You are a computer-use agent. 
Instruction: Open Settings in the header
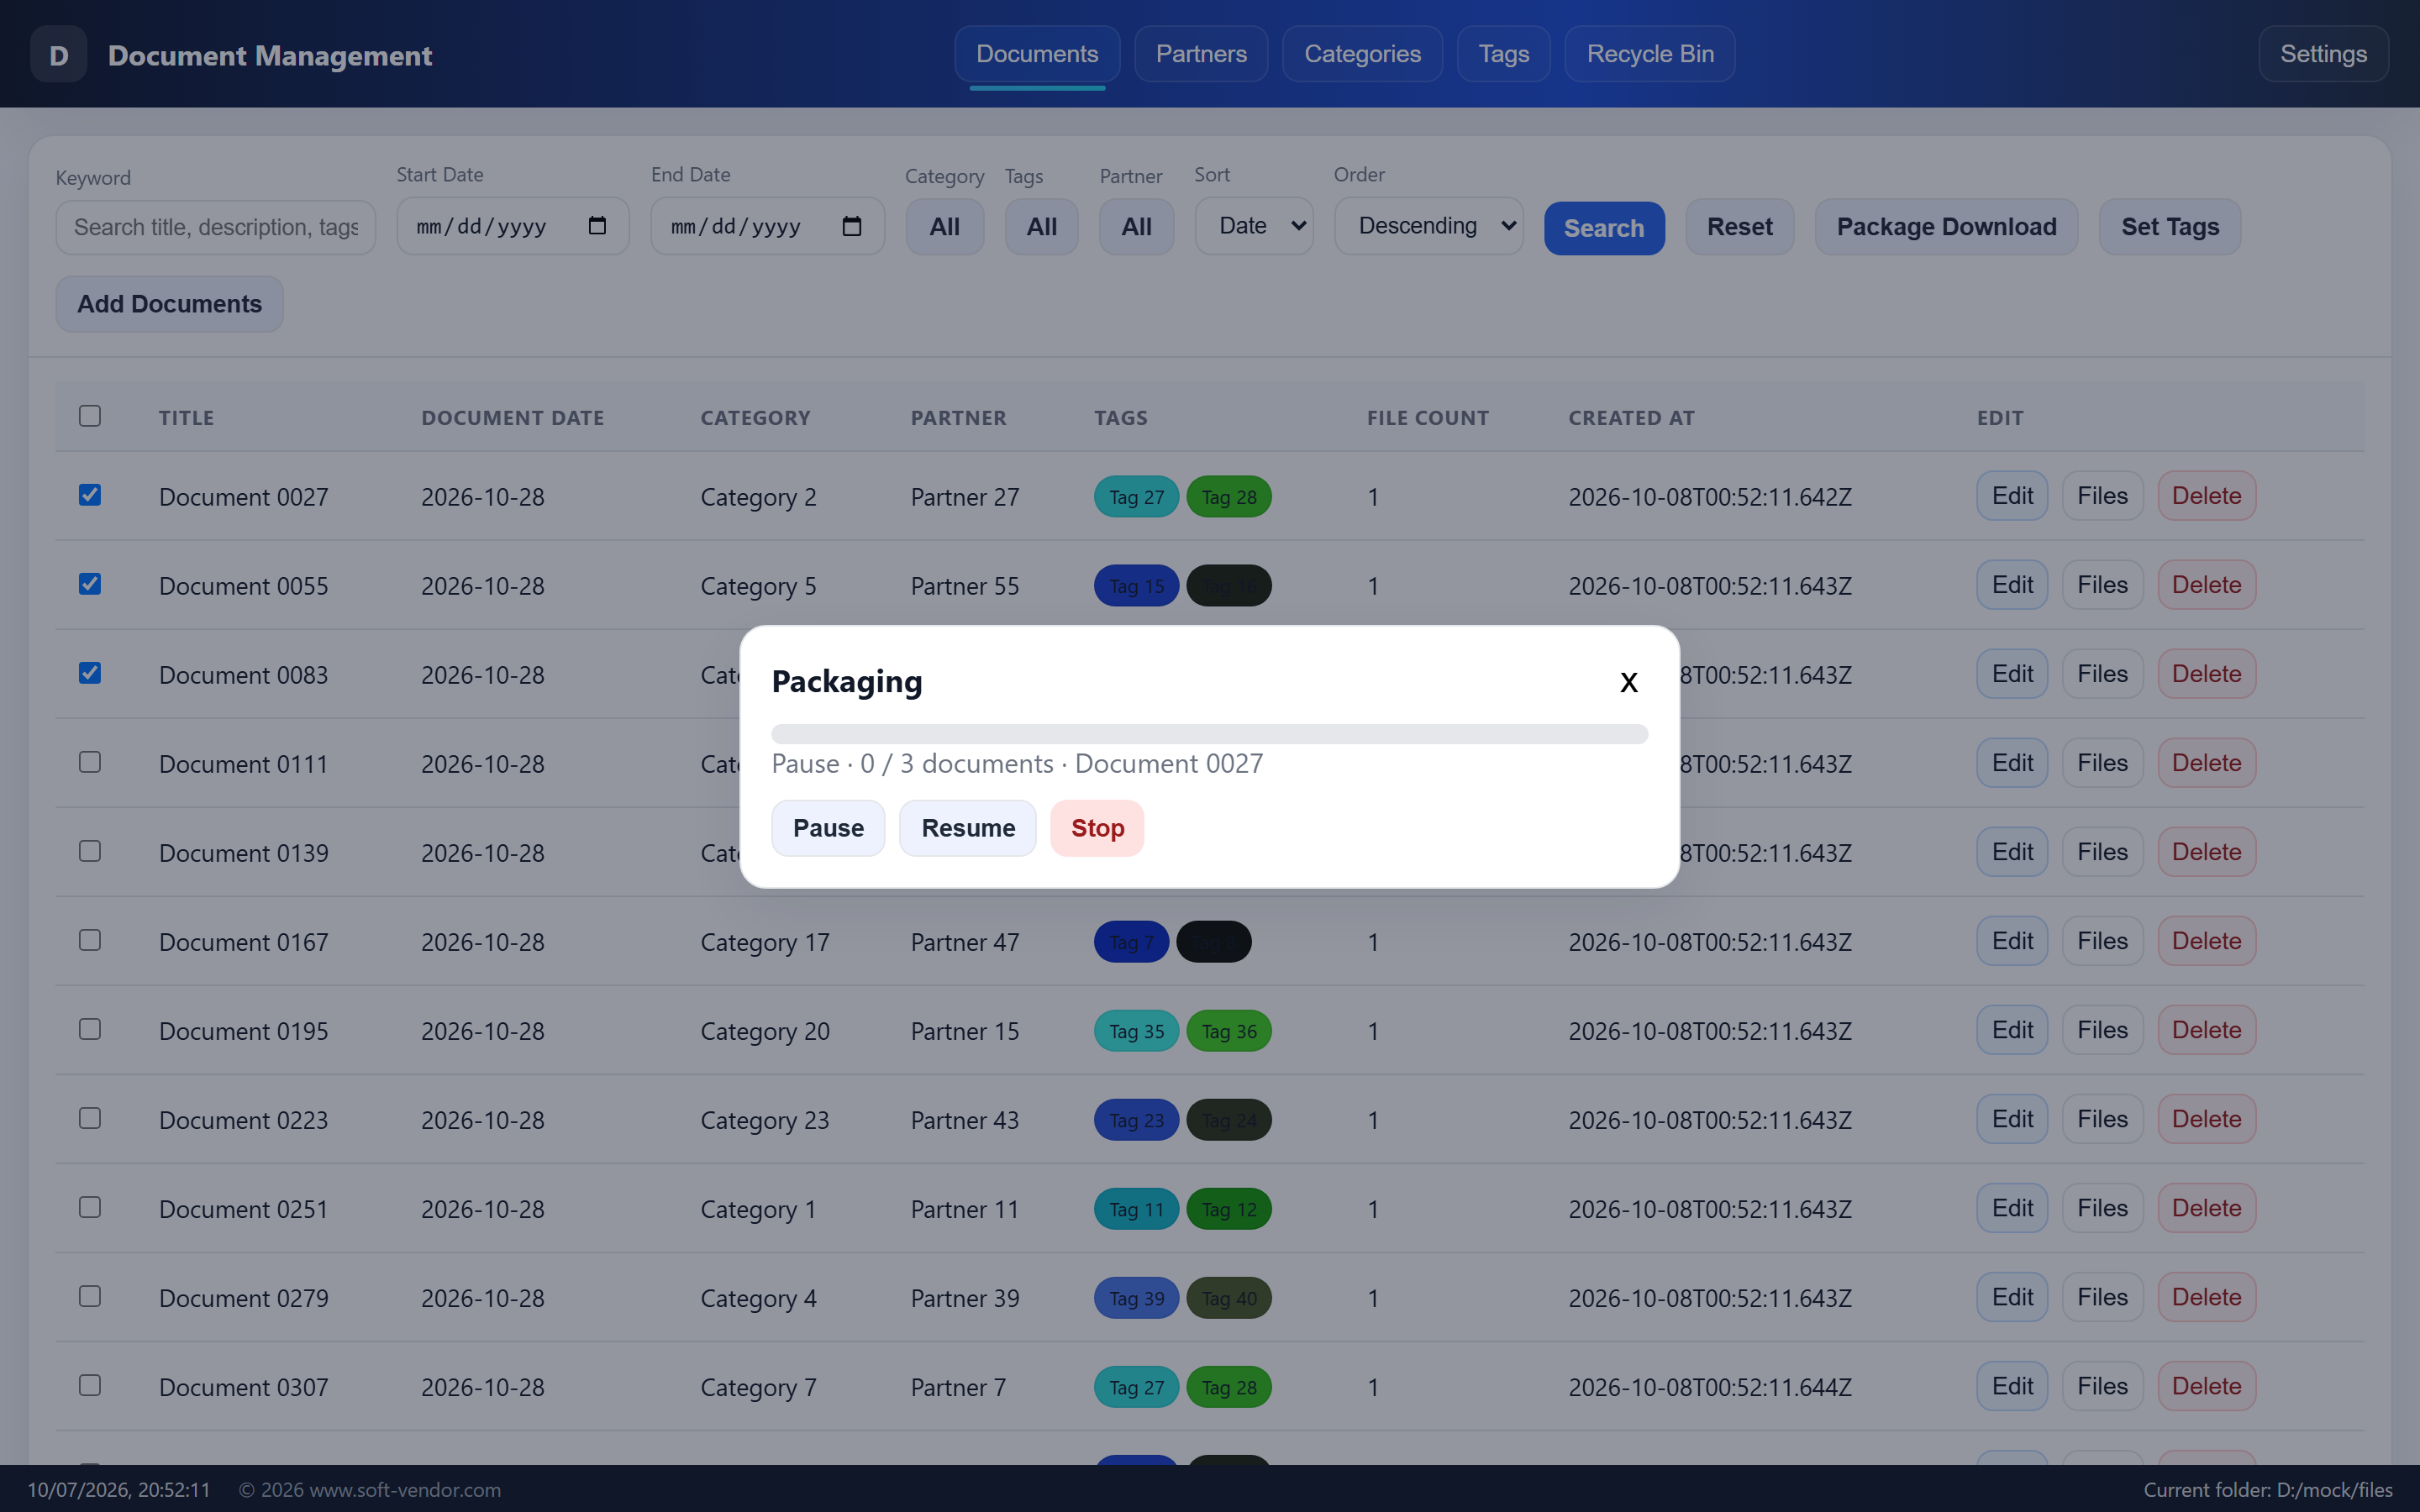pos(2323,54)
